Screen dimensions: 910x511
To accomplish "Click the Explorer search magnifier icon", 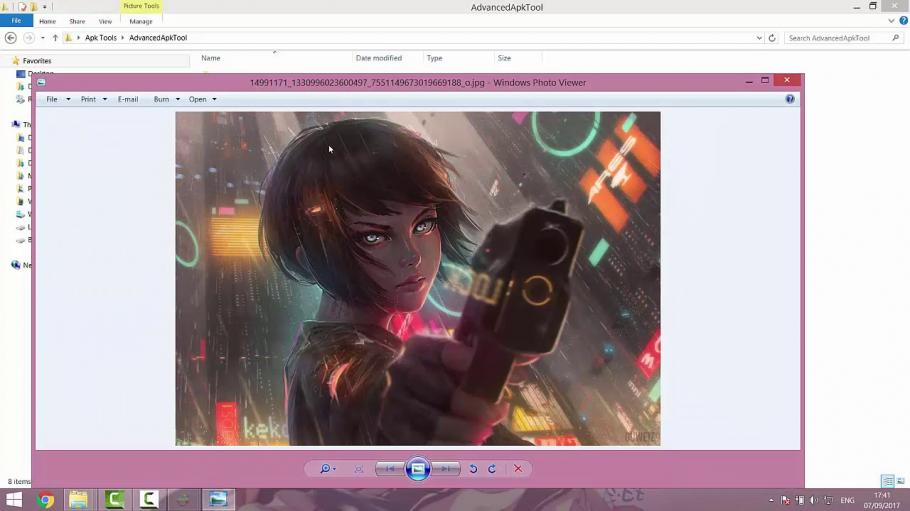I will 895,38.
